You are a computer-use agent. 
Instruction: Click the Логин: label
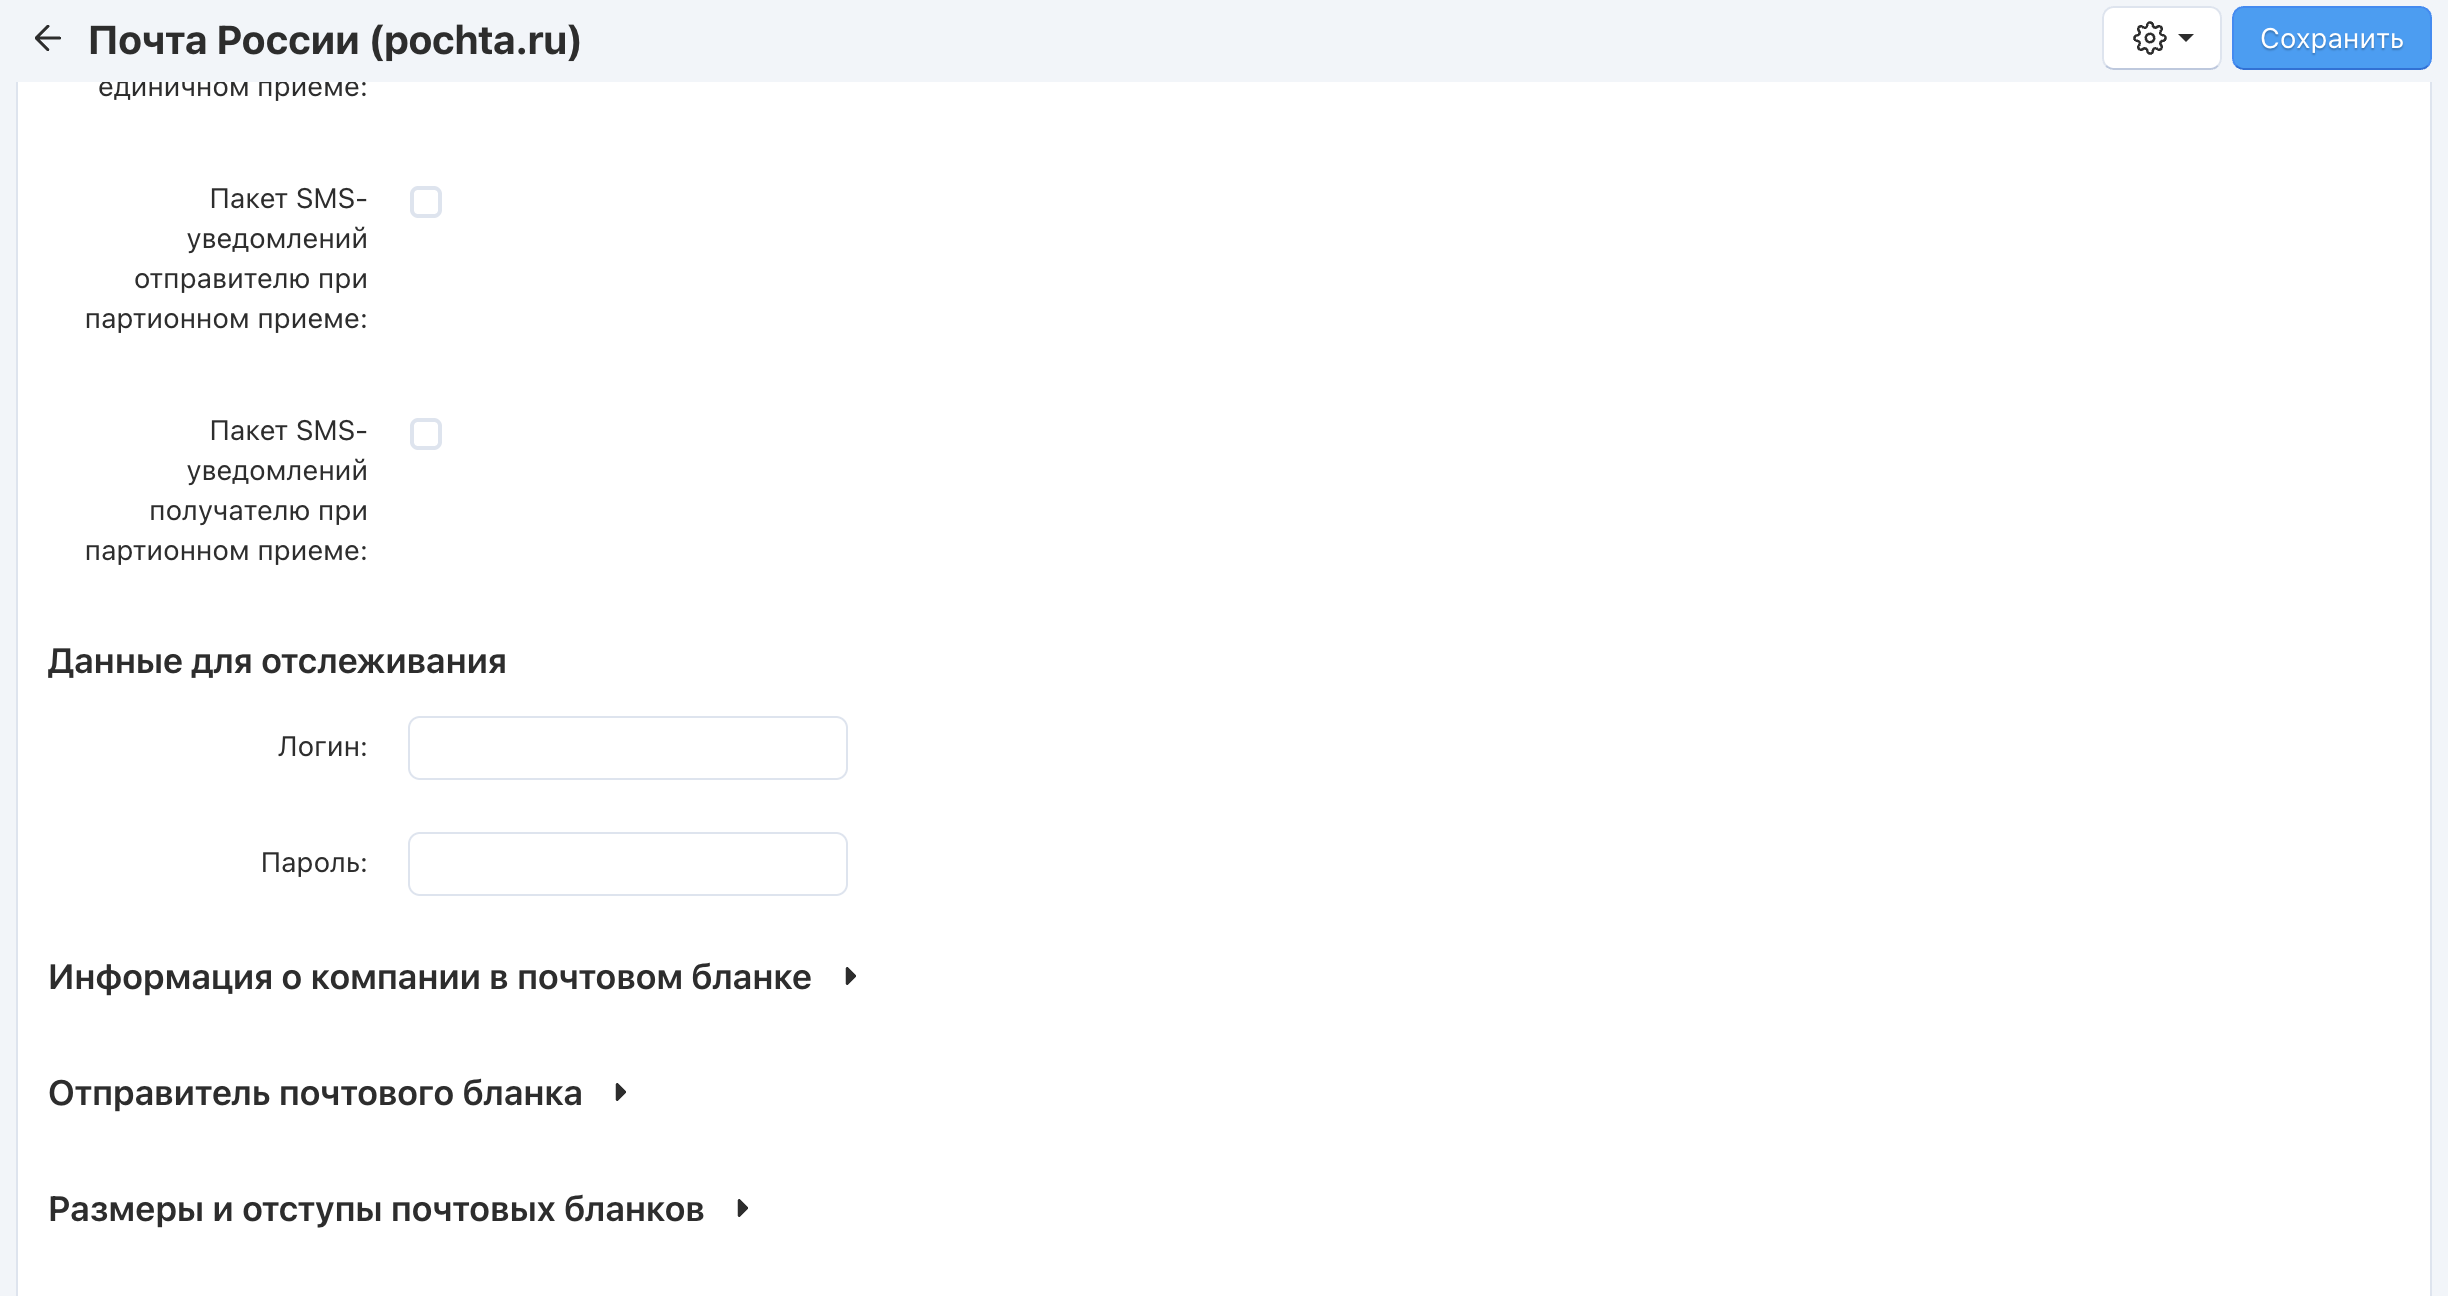click(x=322, y=747)
